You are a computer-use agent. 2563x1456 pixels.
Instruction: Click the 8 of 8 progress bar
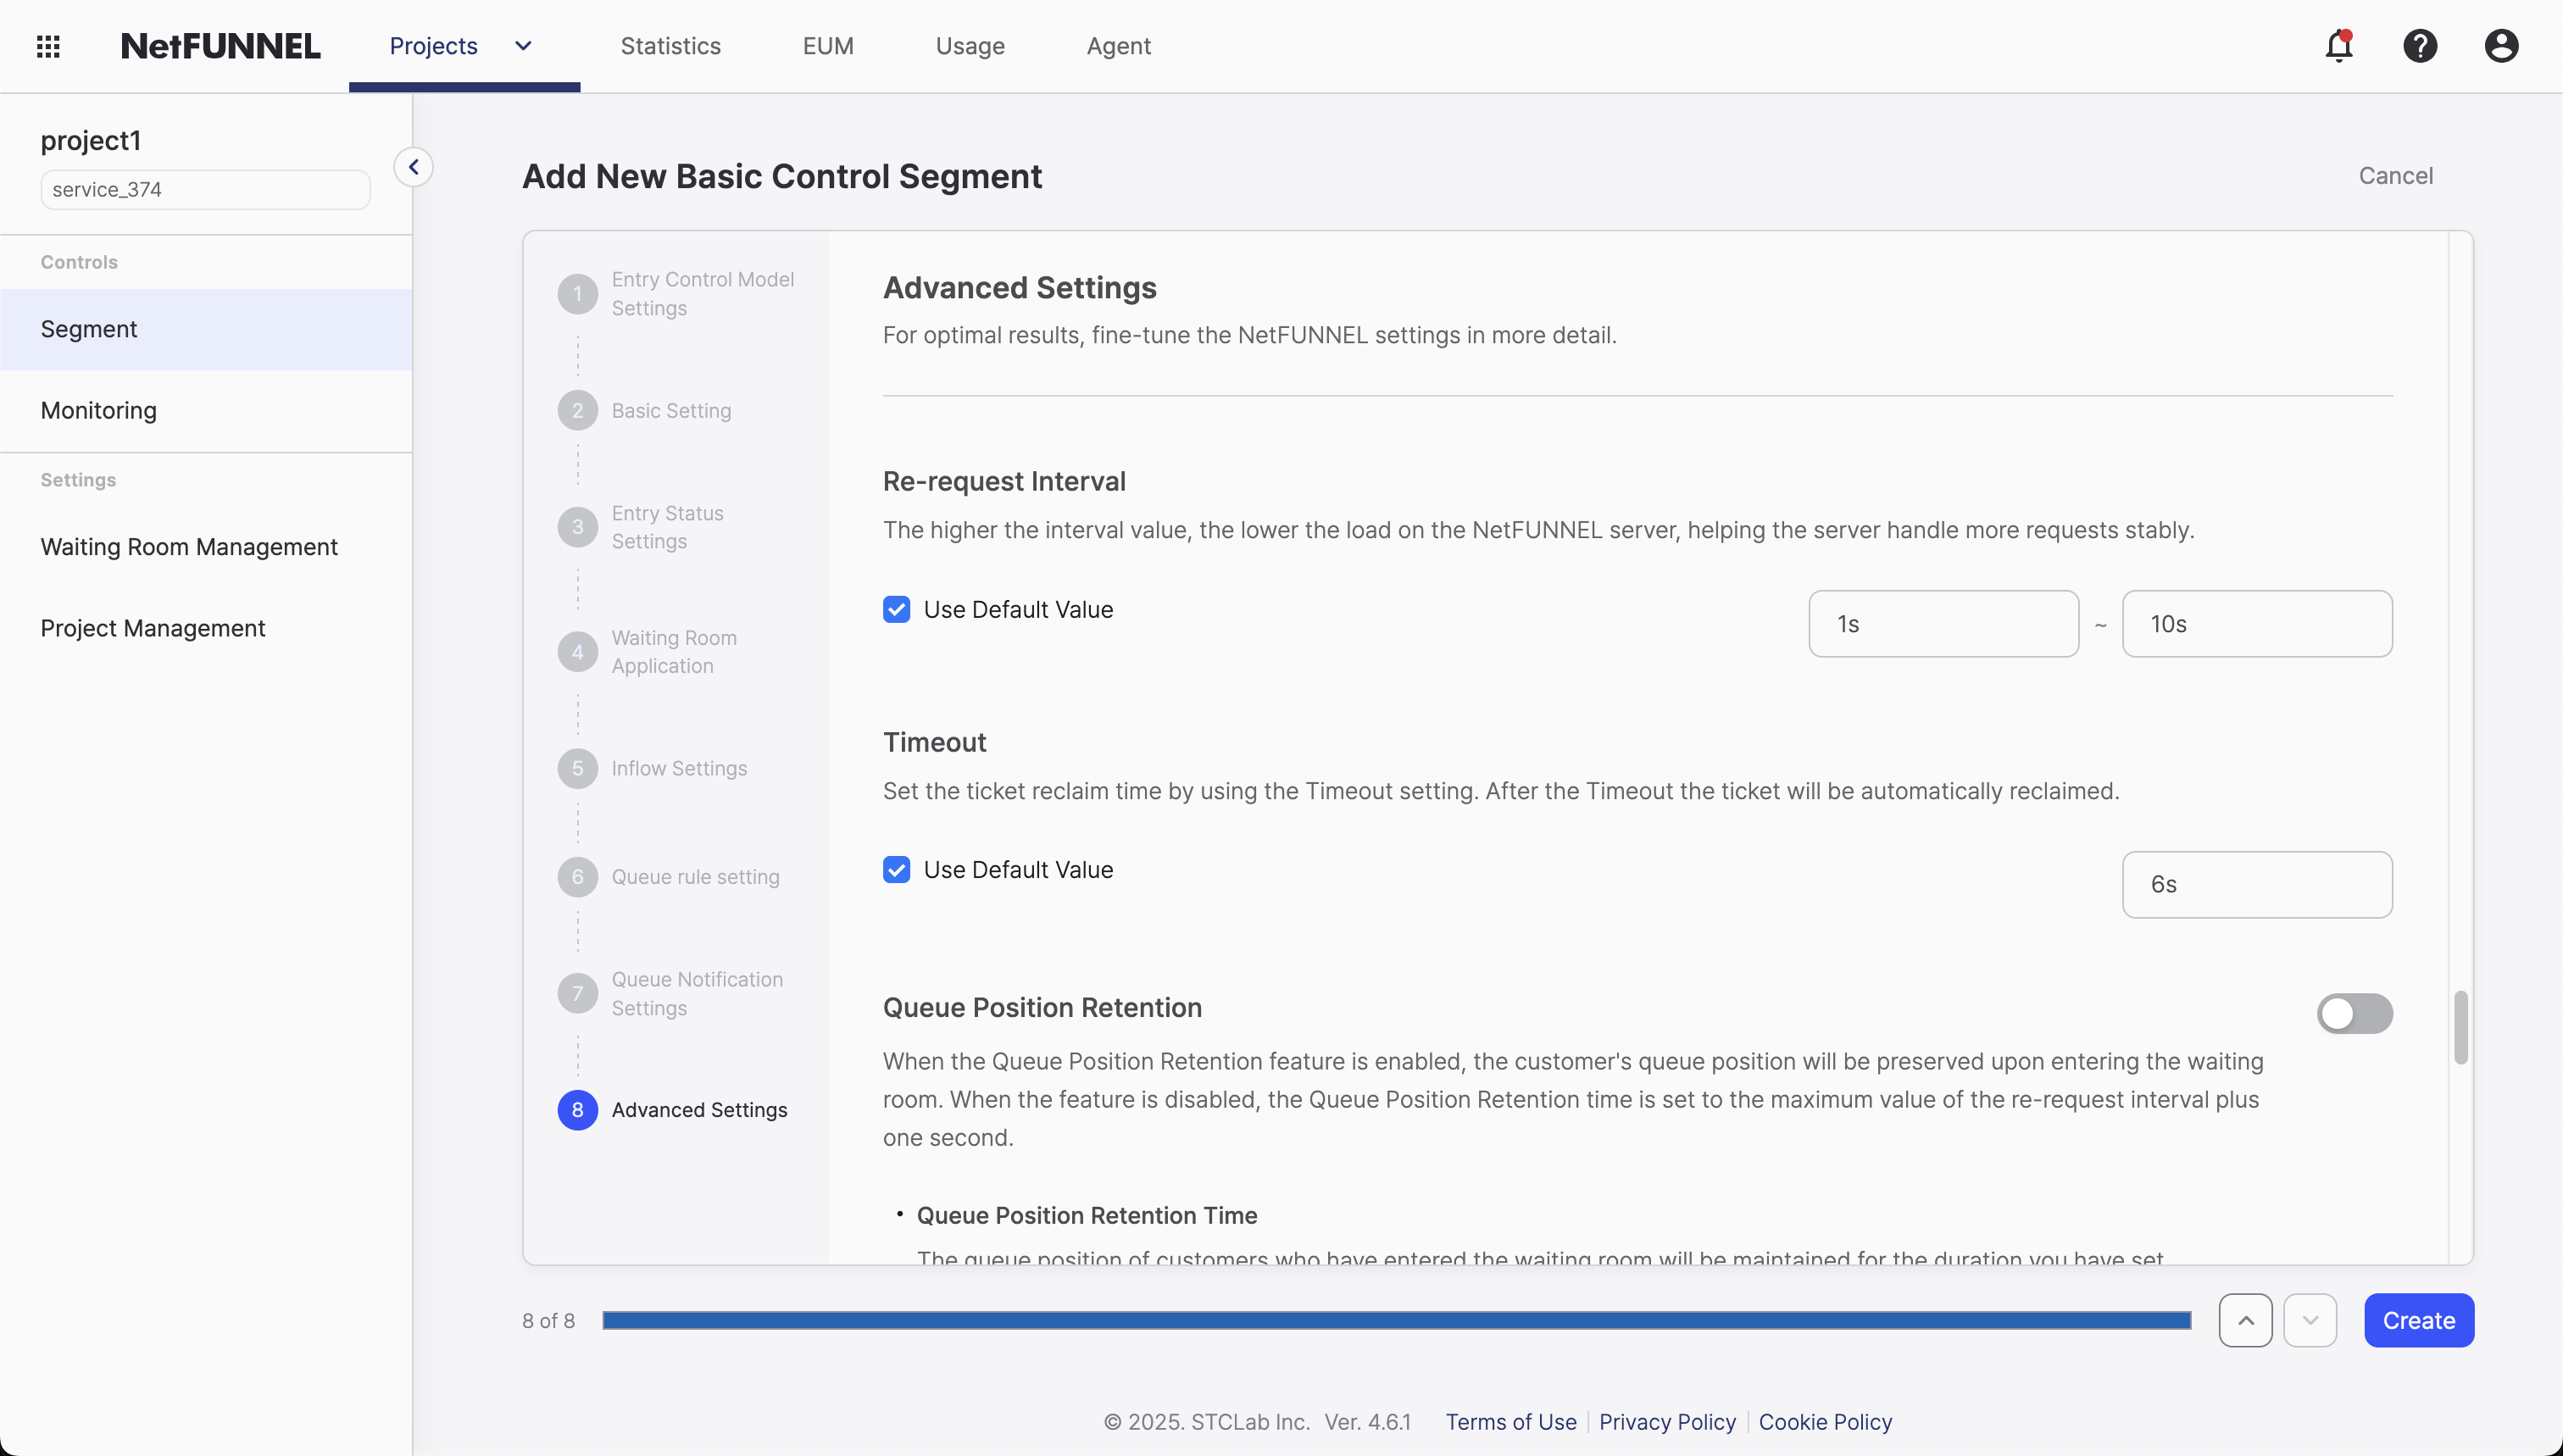pyautogui.click(x=1396, y=1320)
